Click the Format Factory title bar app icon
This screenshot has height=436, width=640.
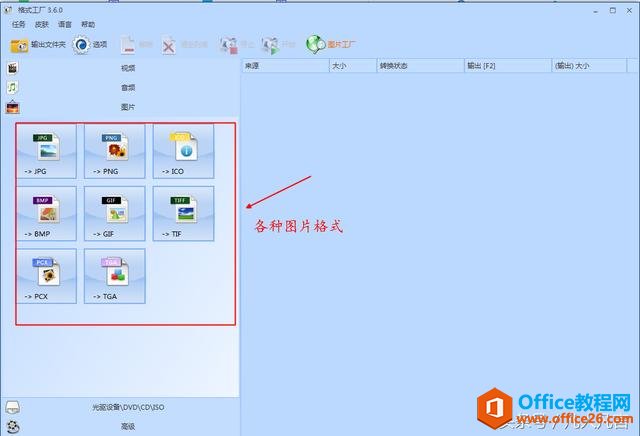tap(8, 10)
